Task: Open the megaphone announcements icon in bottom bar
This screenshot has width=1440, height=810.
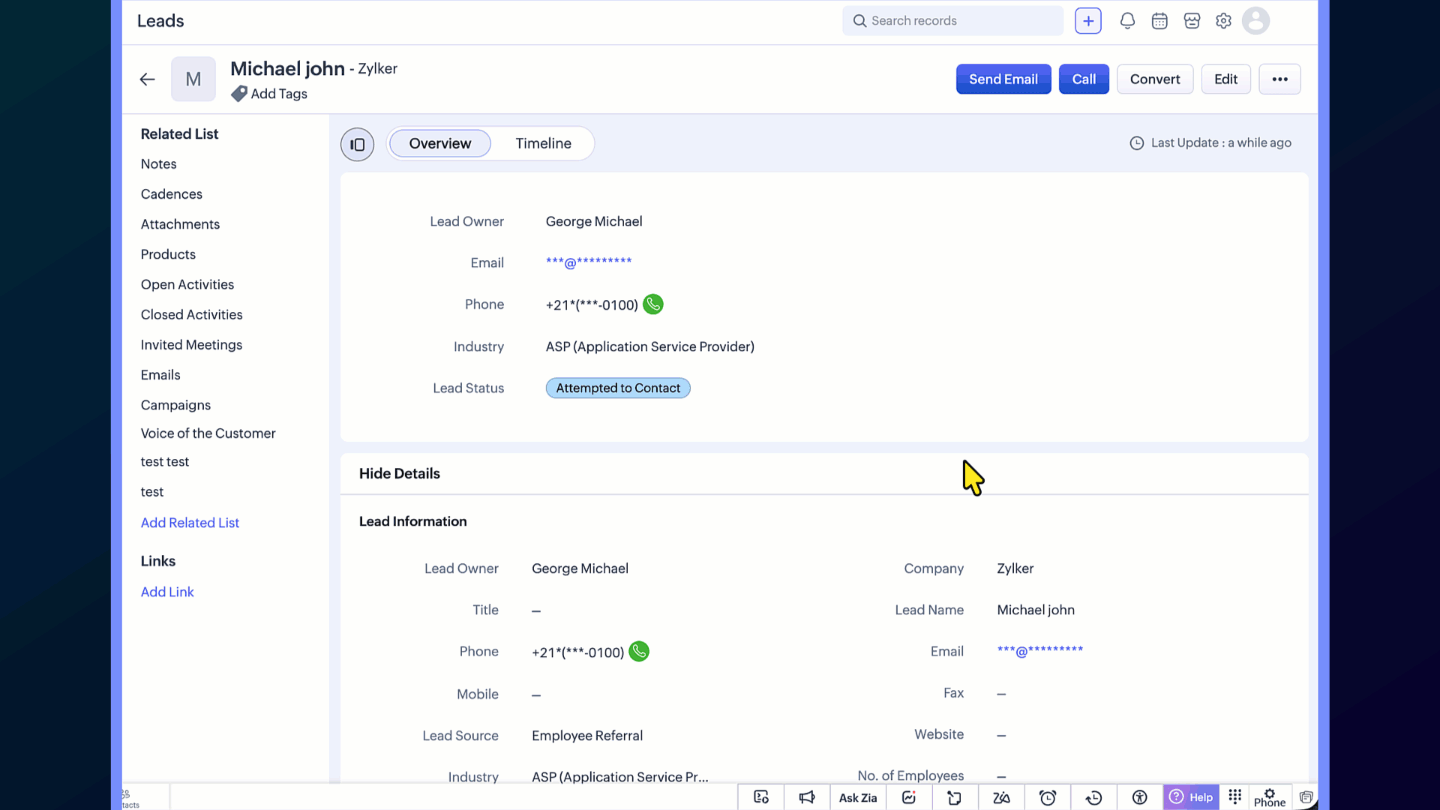Action: click(x=806, y=797)
